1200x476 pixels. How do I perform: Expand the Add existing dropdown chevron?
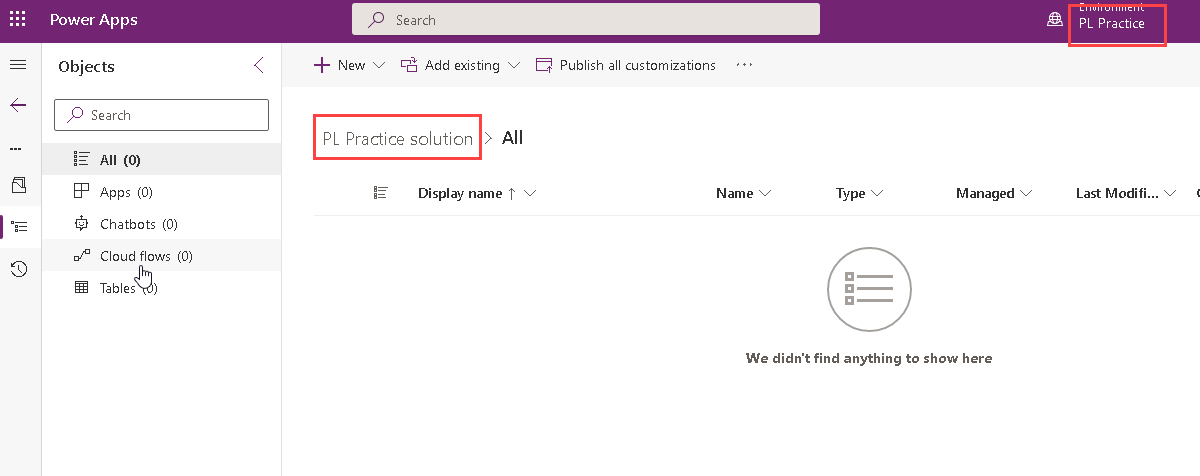click(x=514, y=65)
